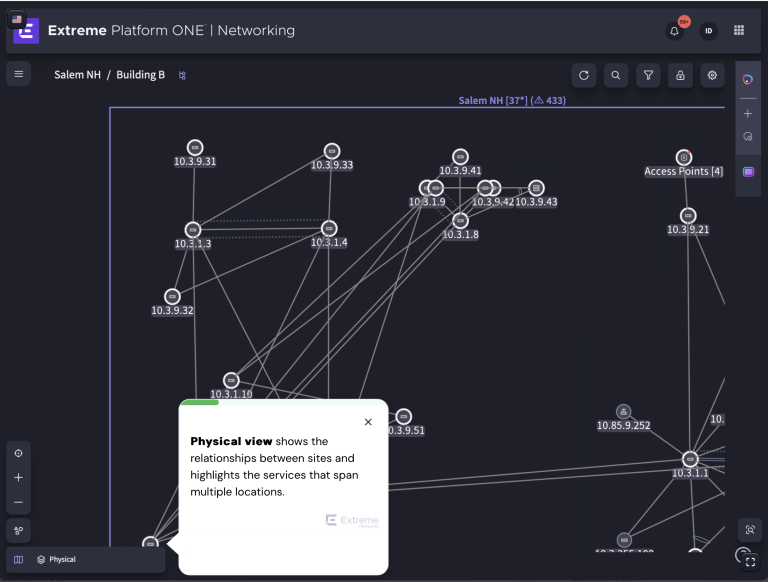Select the Salem NH [37*] site label
The image size is (768, 582).
coord(512,100)
